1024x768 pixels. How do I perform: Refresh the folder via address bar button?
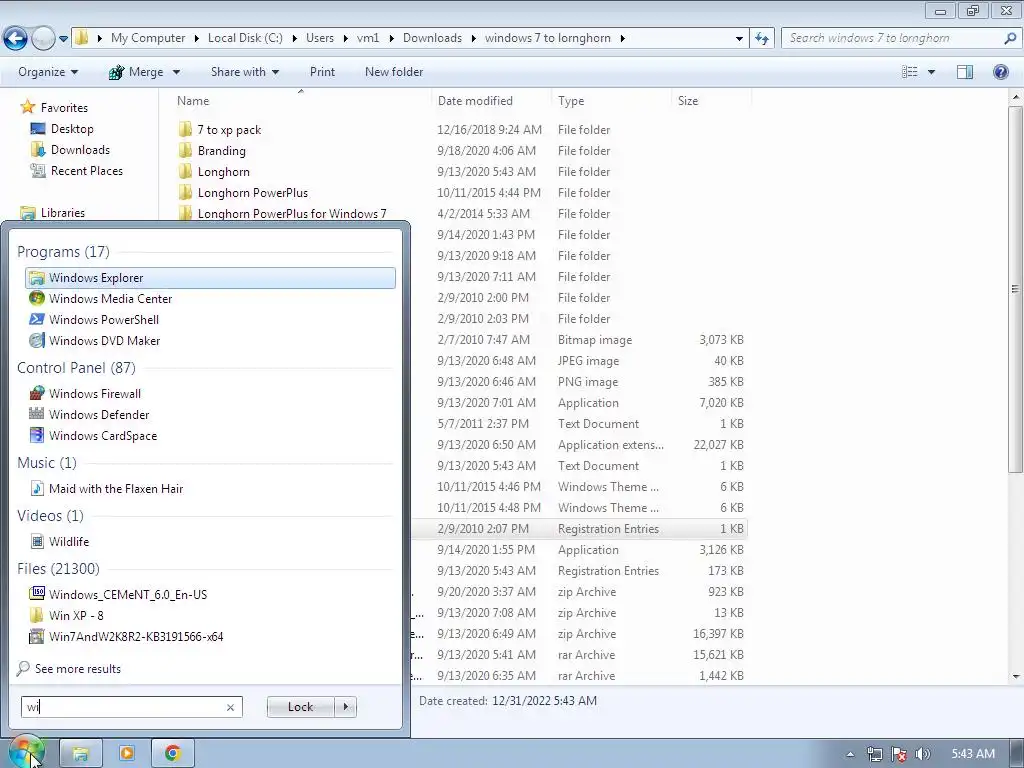click(762, 38)
